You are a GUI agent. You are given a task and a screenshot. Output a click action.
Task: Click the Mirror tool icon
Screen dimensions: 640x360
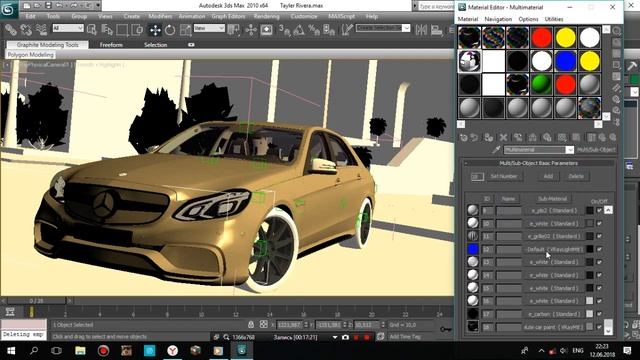point(421,30)
